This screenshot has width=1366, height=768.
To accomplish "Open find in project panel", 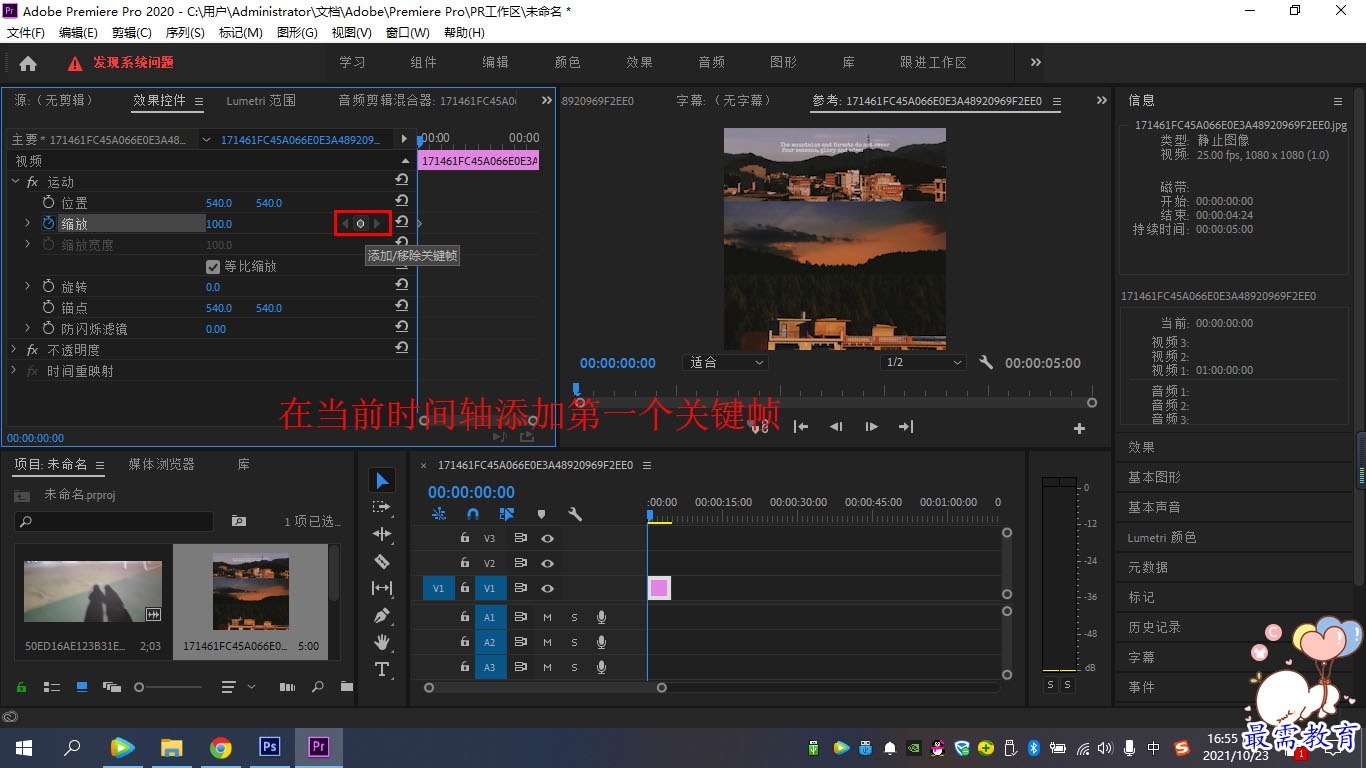I will (318, 687).
